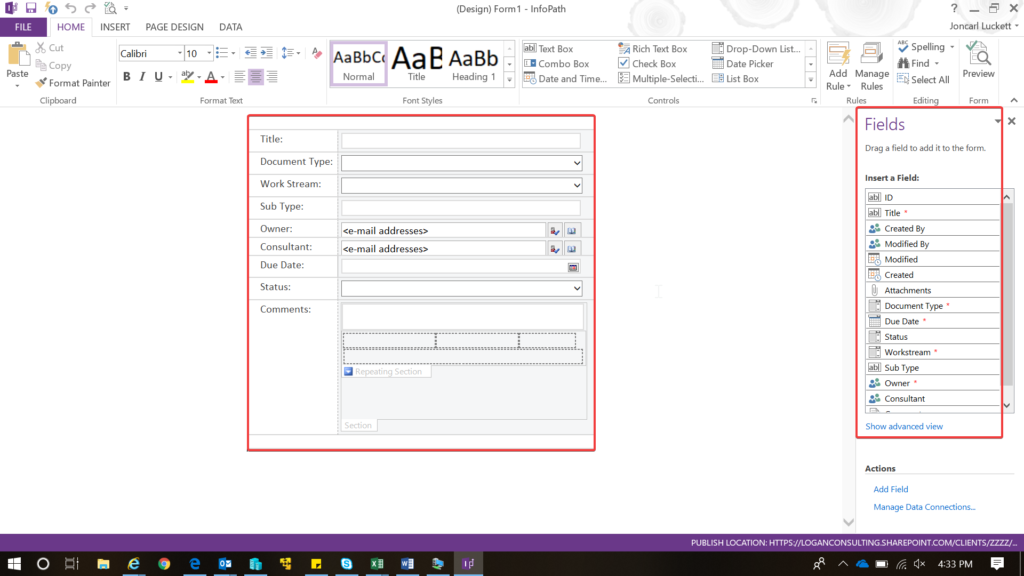Image resolution: width=1024 pixels, height=576 pixels.
Task: Align text left
Action: coord(240,76)
